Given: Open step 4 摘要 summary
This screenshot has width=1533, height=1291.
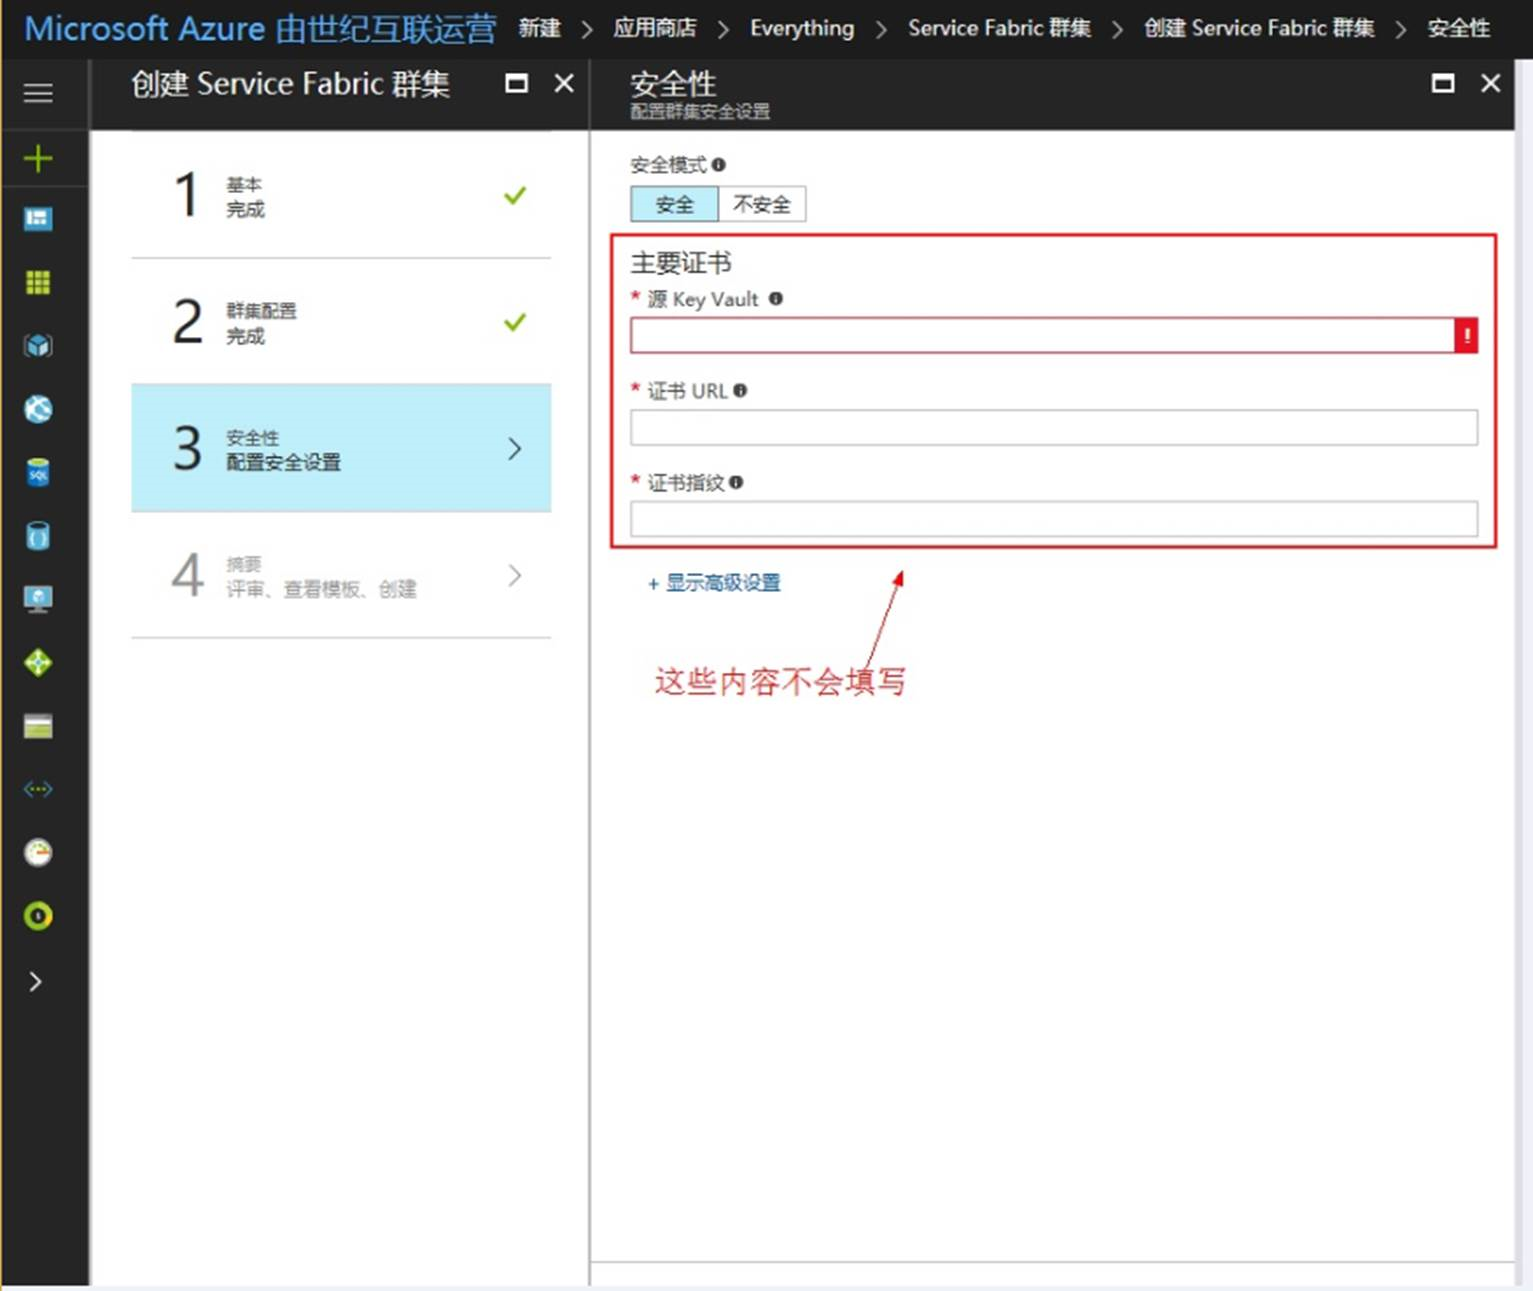Looking at the screenshot, I should 341,575.
